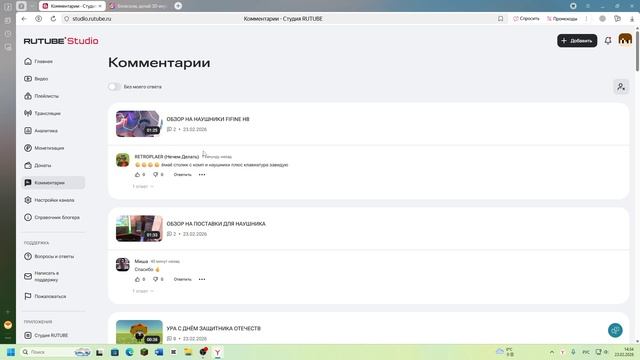Toggle Без моего ответа switch

click(114, 87)
